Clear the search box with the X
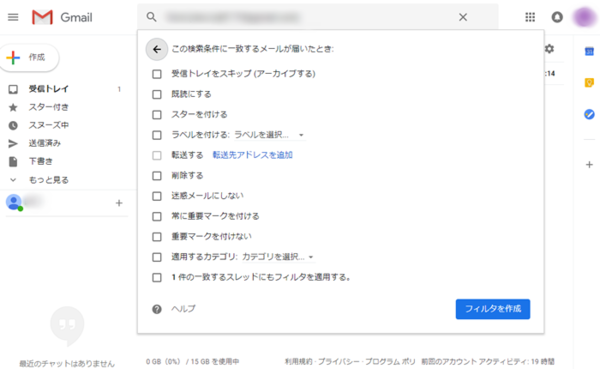The image size is (600, 369). [x=463, y=17]
